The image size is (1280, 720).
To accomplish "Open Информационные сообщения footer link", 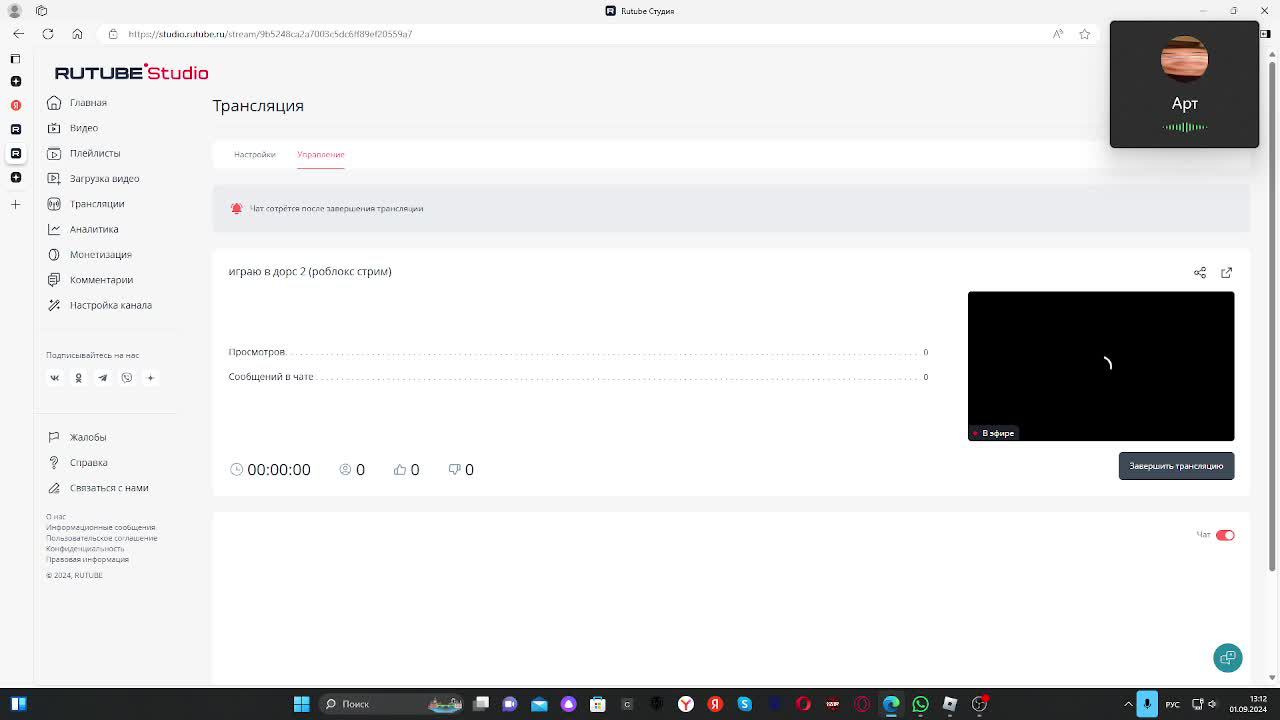I will point(101,527).
